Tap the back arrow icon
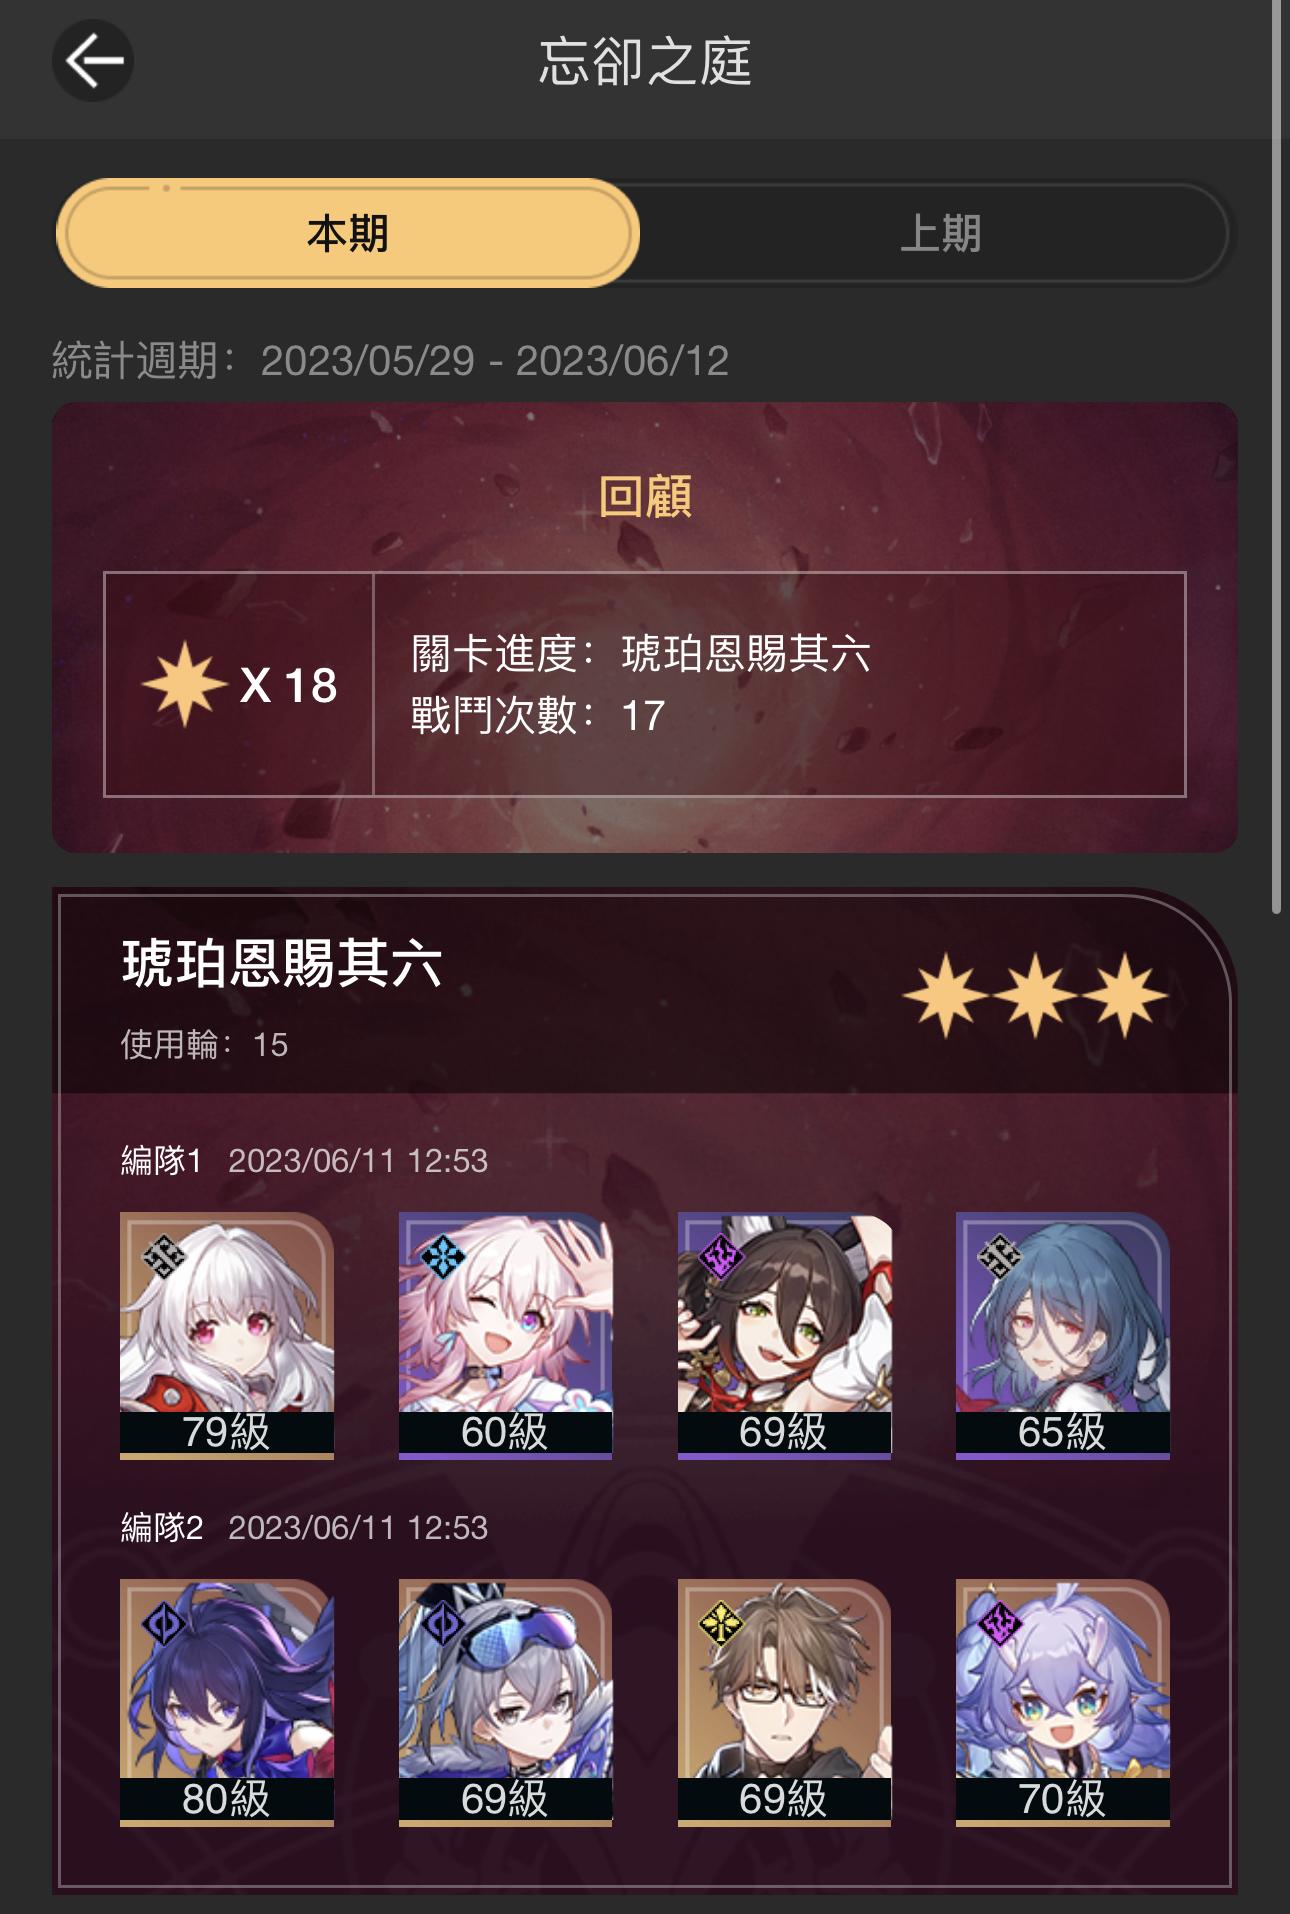 point(93,61)
